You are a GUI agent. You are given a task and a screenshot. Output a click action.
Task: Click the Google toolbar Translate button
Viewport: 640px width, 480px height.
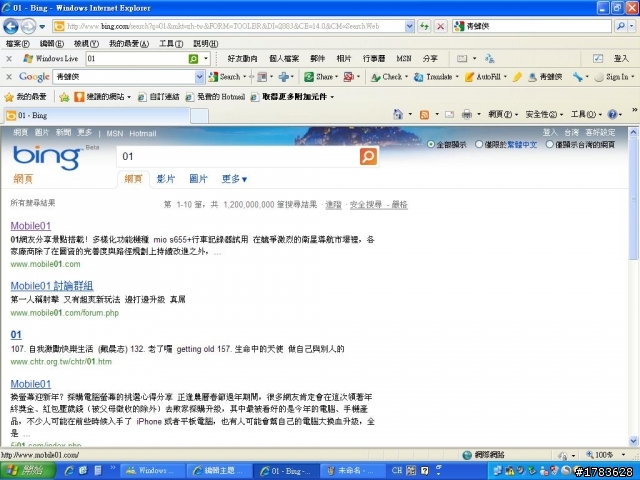(x=434, y=77)
